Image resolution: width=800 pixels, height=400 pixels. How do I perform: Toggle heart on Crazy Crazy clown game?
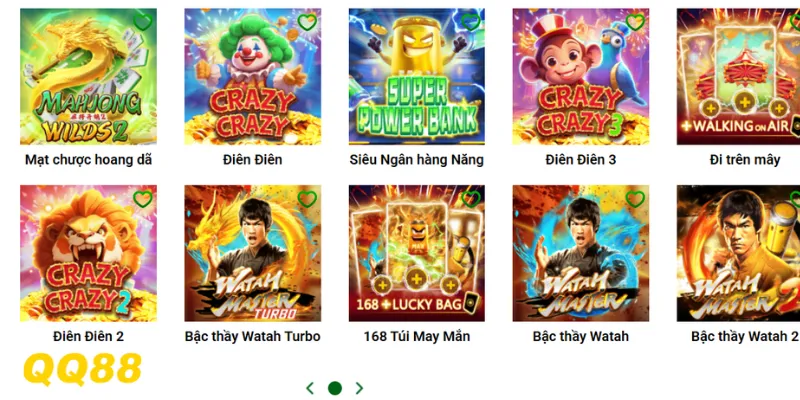307,22
